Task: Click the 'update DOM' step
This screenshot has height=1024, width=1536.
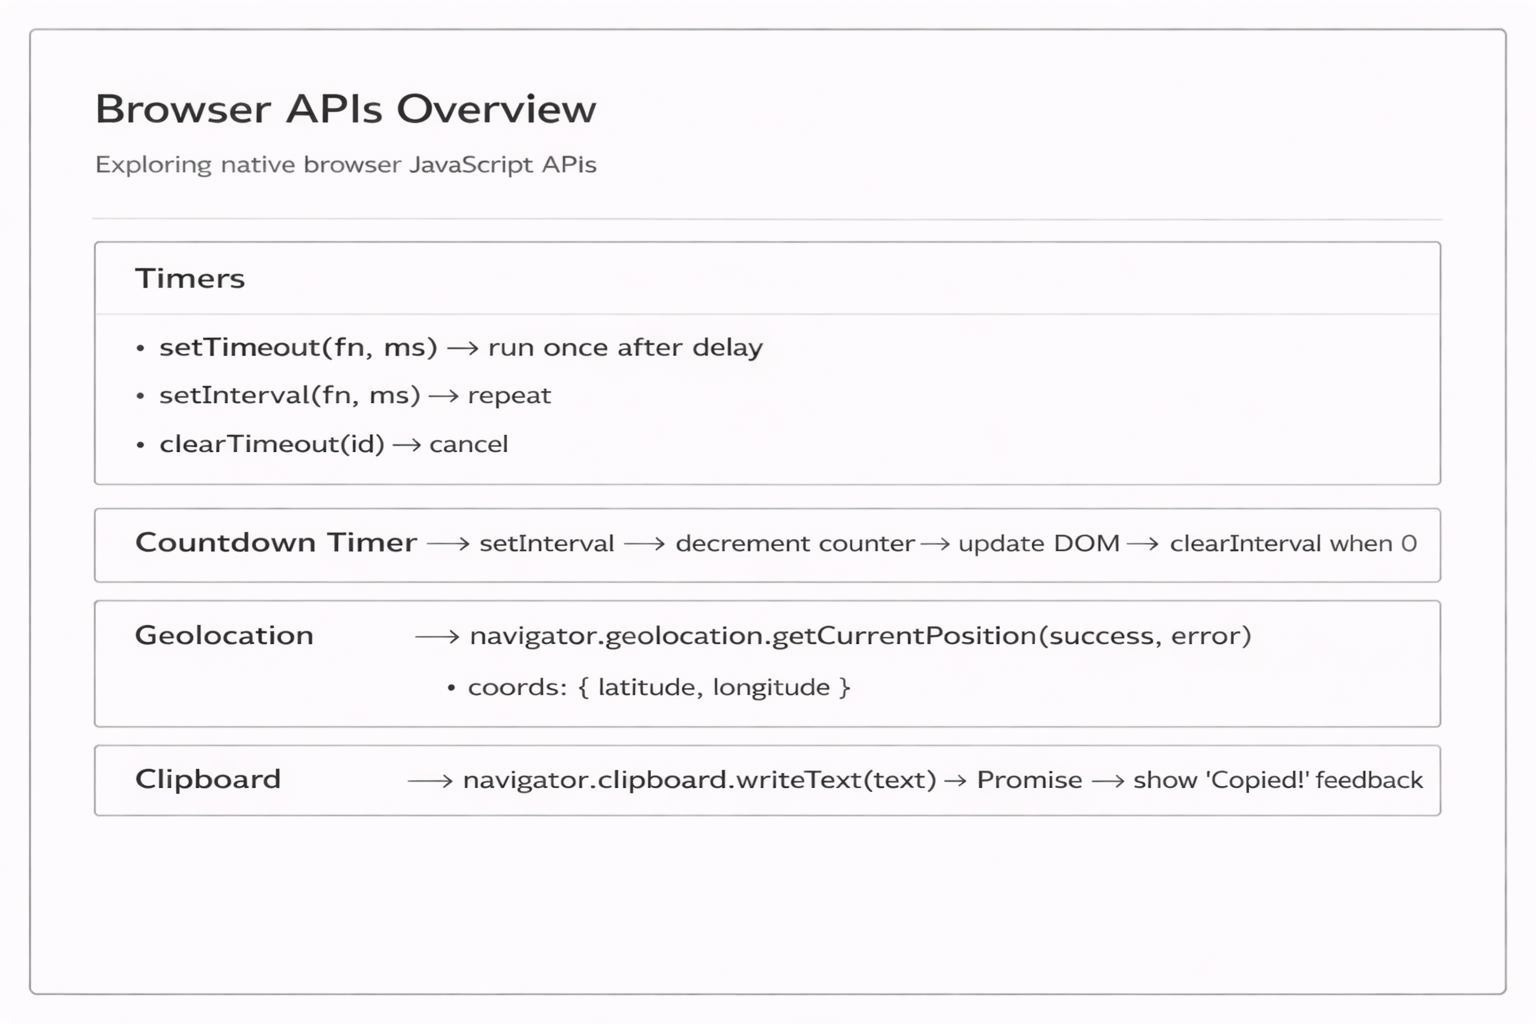Action: [x=1038, y=543]
